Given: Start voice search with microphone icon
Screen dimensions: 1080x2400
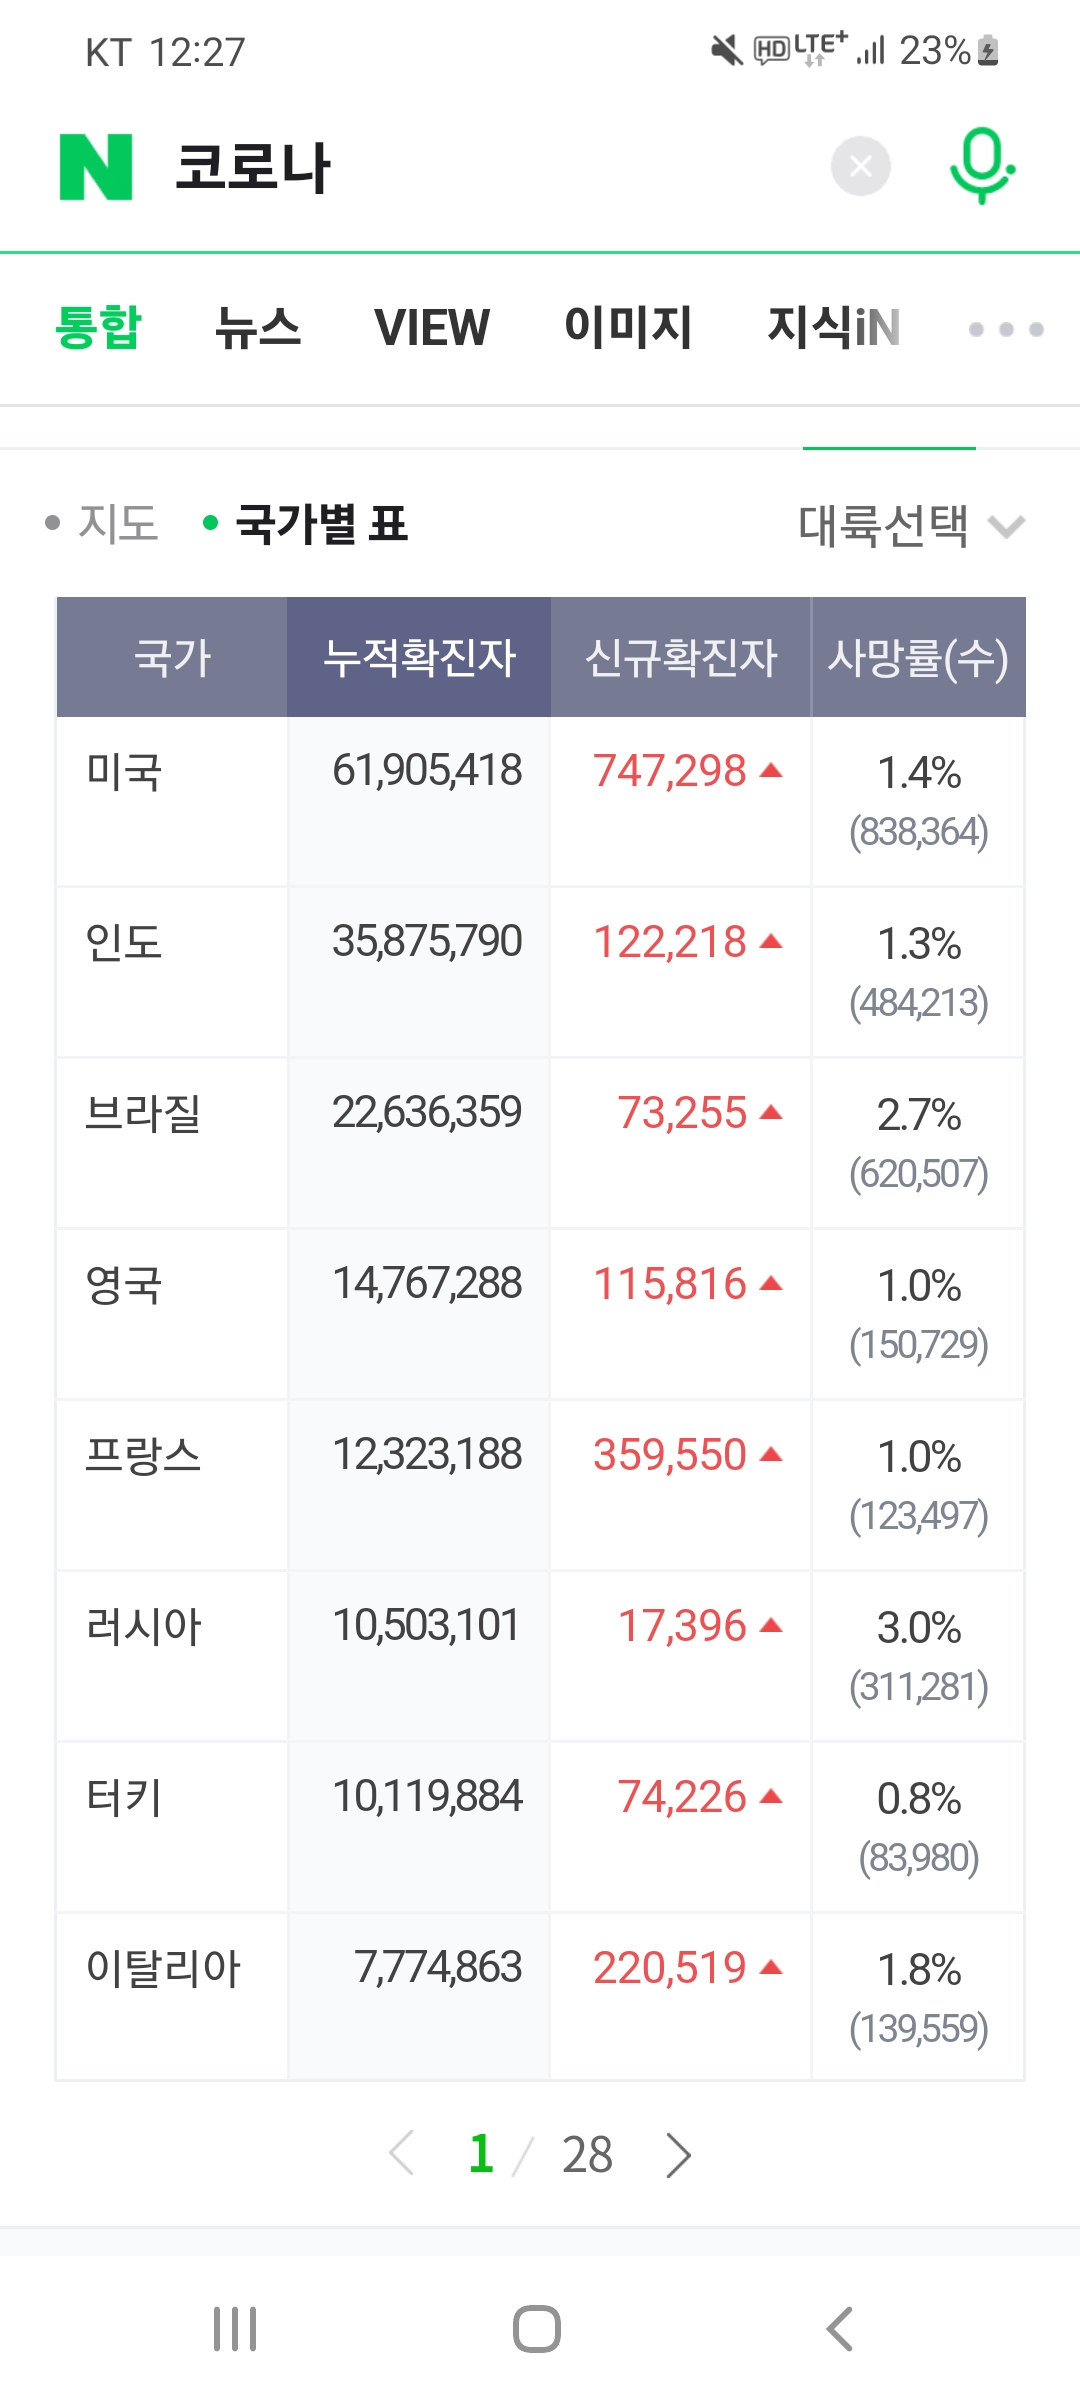Looking at the screenshot, I should click(982, 166).
